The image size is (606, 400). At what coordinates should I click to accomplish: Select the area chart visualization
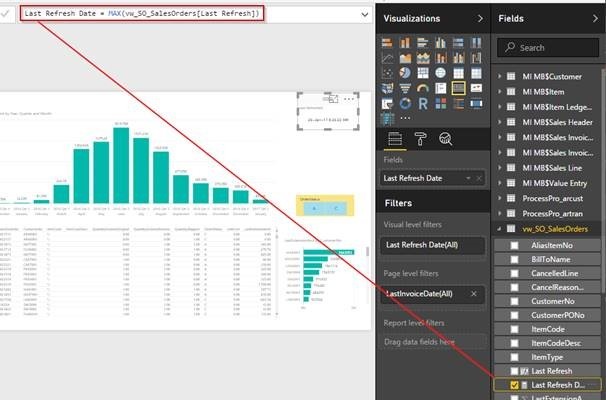pos(405,58)
